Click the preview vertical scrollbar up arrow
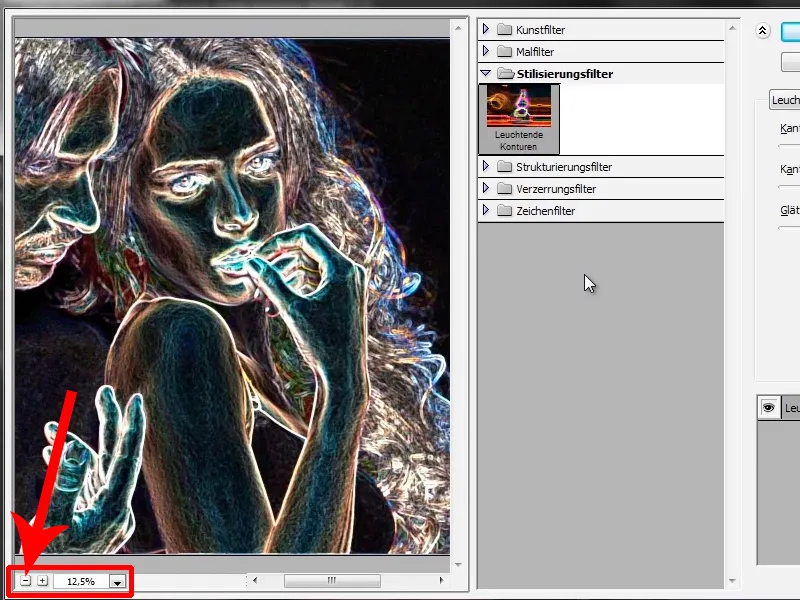 (458, 28)
